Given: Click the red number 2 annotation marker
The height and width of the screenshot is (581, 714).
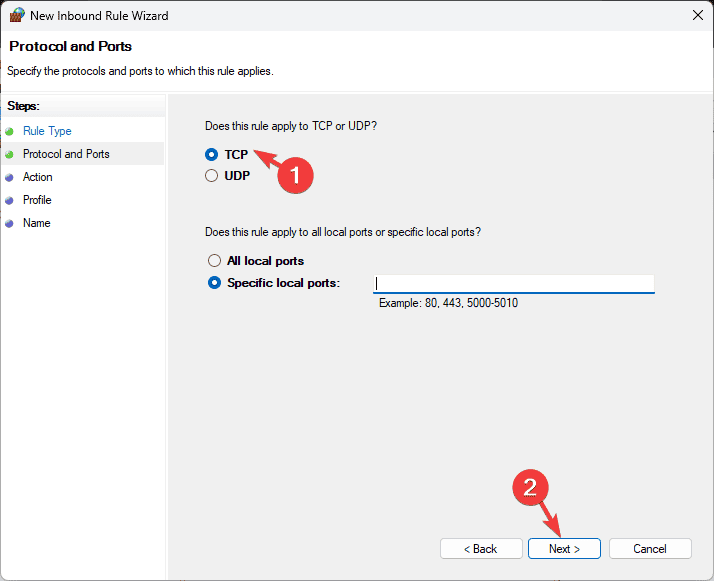Looking at the screenshot, I should tap(530, 487).
